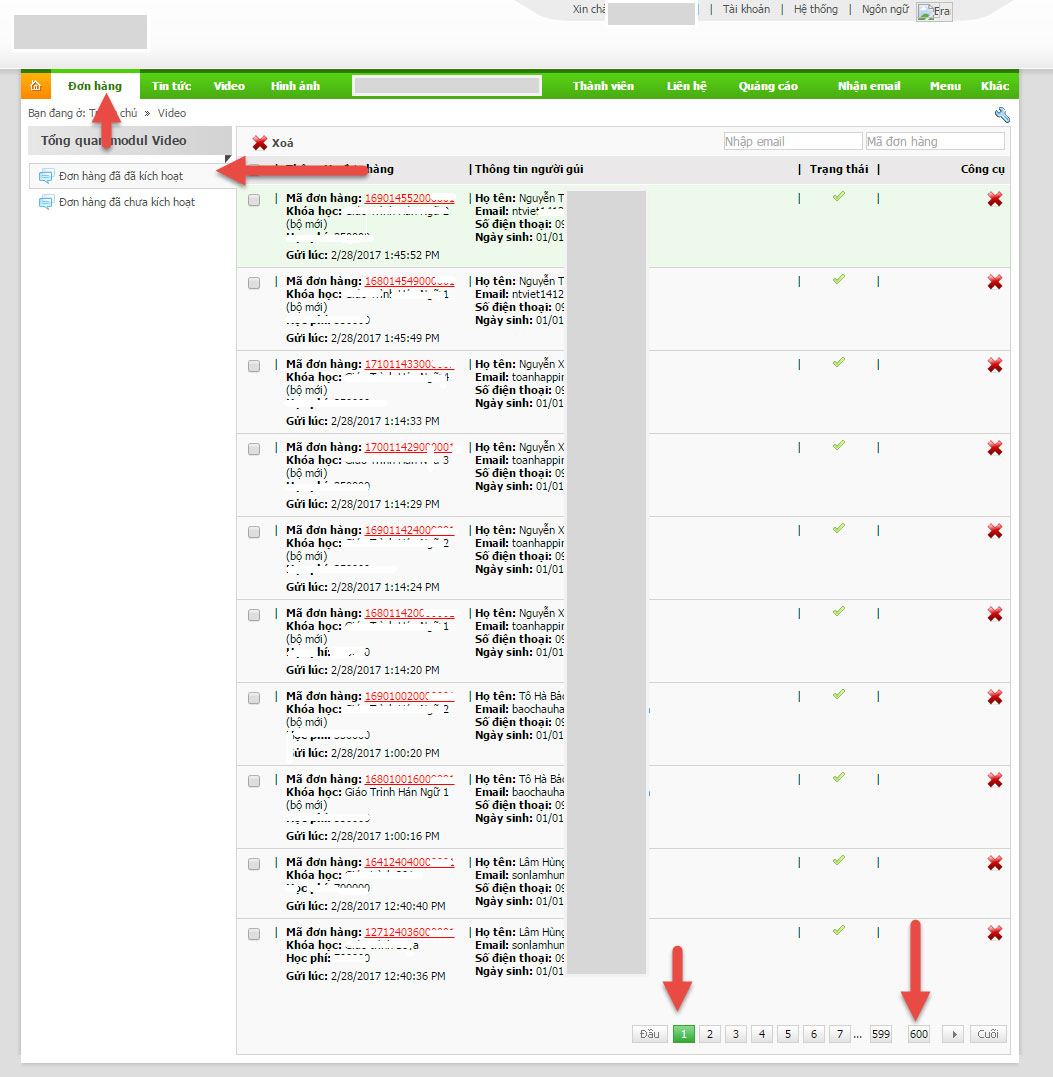Screen dimensions: 1053x1077
Task: Click the Nhập email search field
Action: [x=792, y=142]
